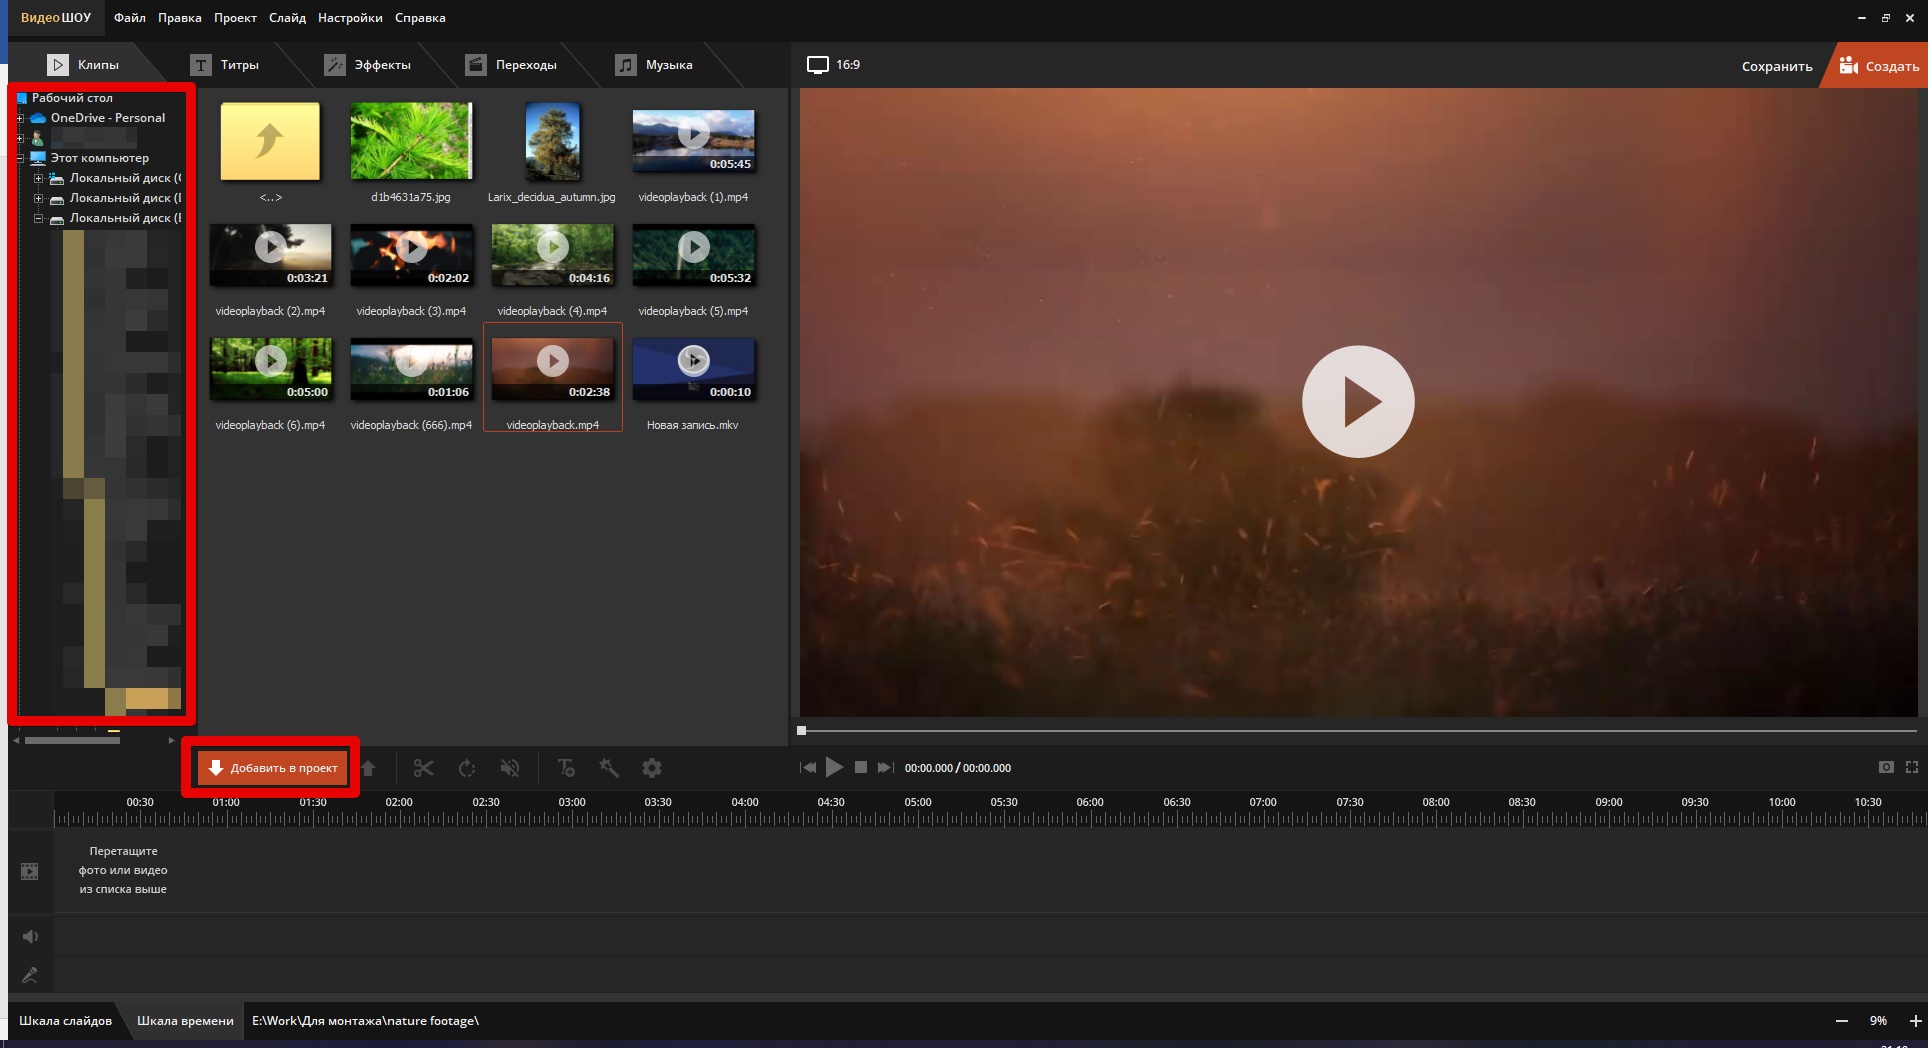Take a snapshot with the camera icon
The height and width of the screenshot is (1048, 1928).
point(1886,767)
